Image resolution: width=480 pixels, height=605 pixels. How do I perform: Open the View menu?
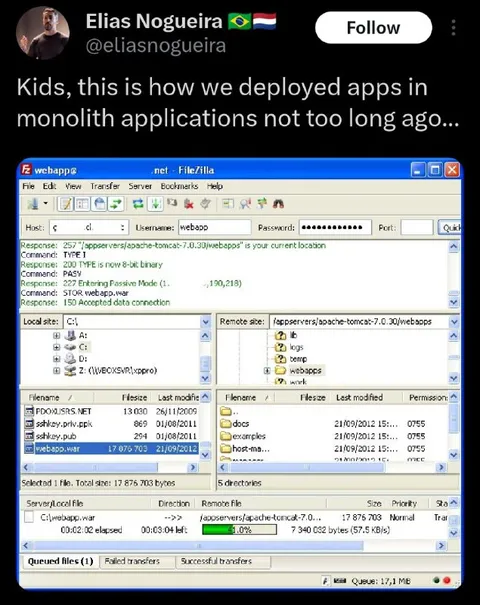(73, 186)
